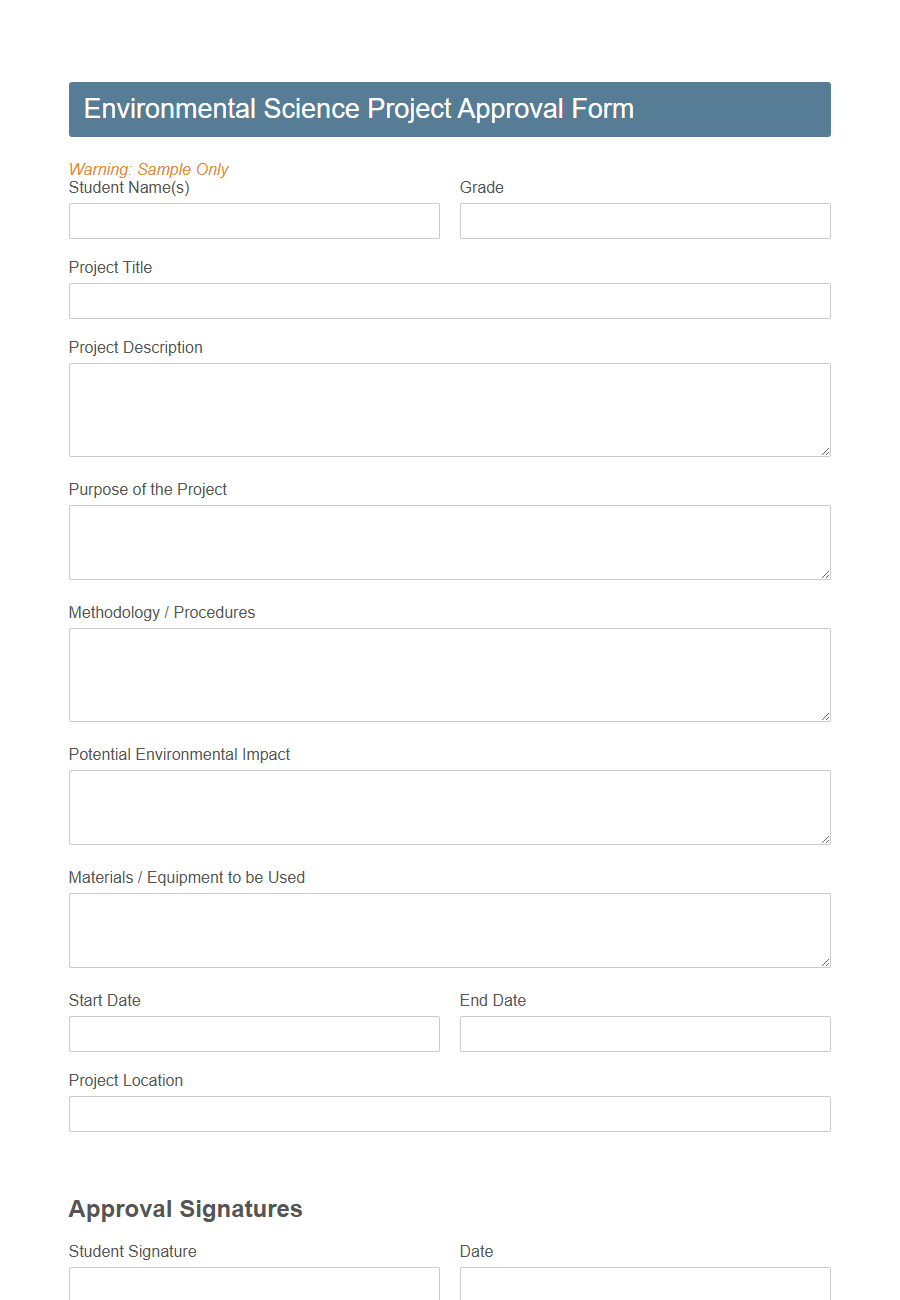Click inside the Methodology / Procedures text area
The image size is (900, 1300).
pyautogui.click(x=449, y=674)
